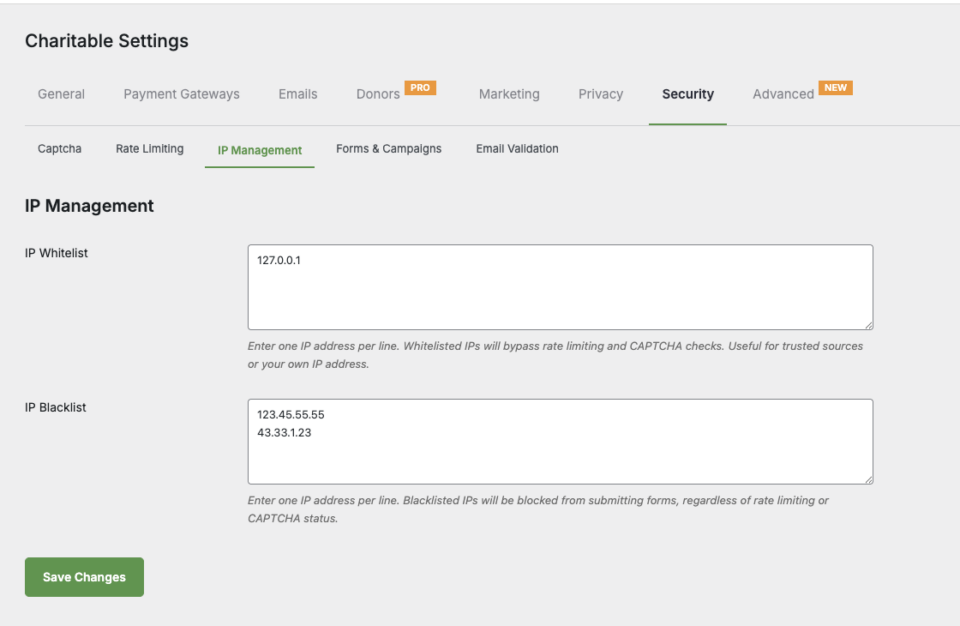960x626 pixels.
Task: Click the IP Blacklist box resize handle
Action: [x=867, y=479]
